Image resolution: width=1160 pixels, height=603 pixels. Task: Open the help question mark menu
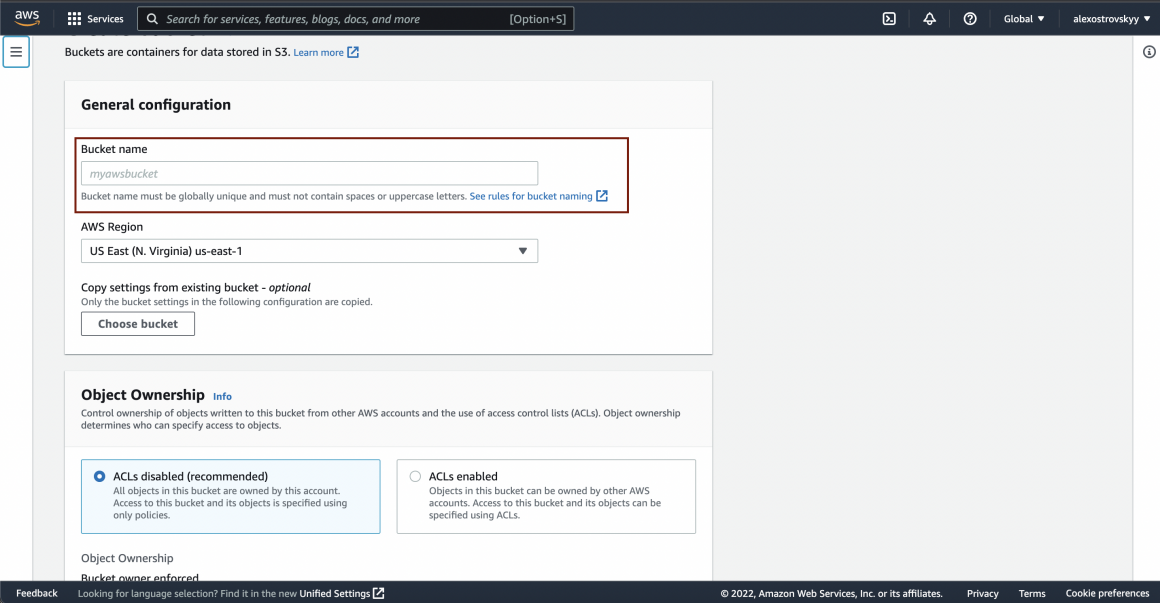tap(969, 19)
